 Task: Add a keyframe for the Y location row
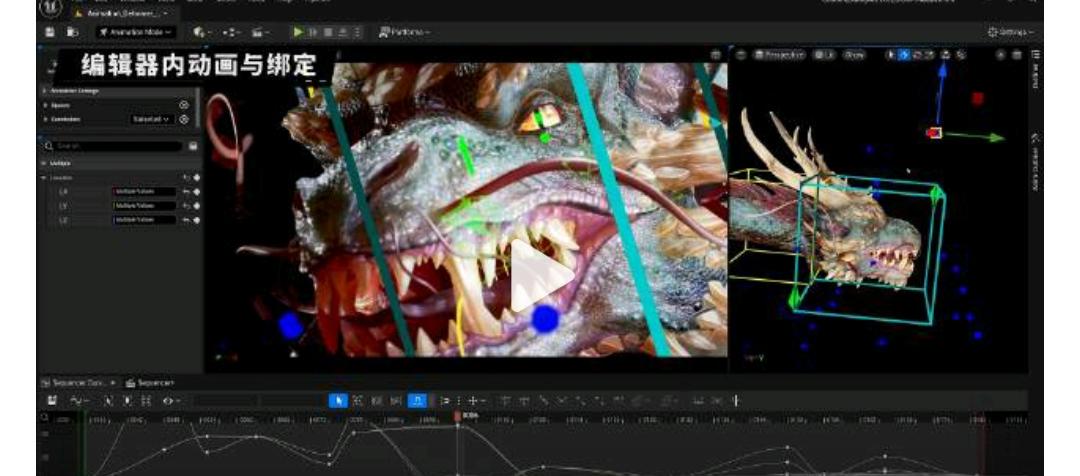coord(197,206)
